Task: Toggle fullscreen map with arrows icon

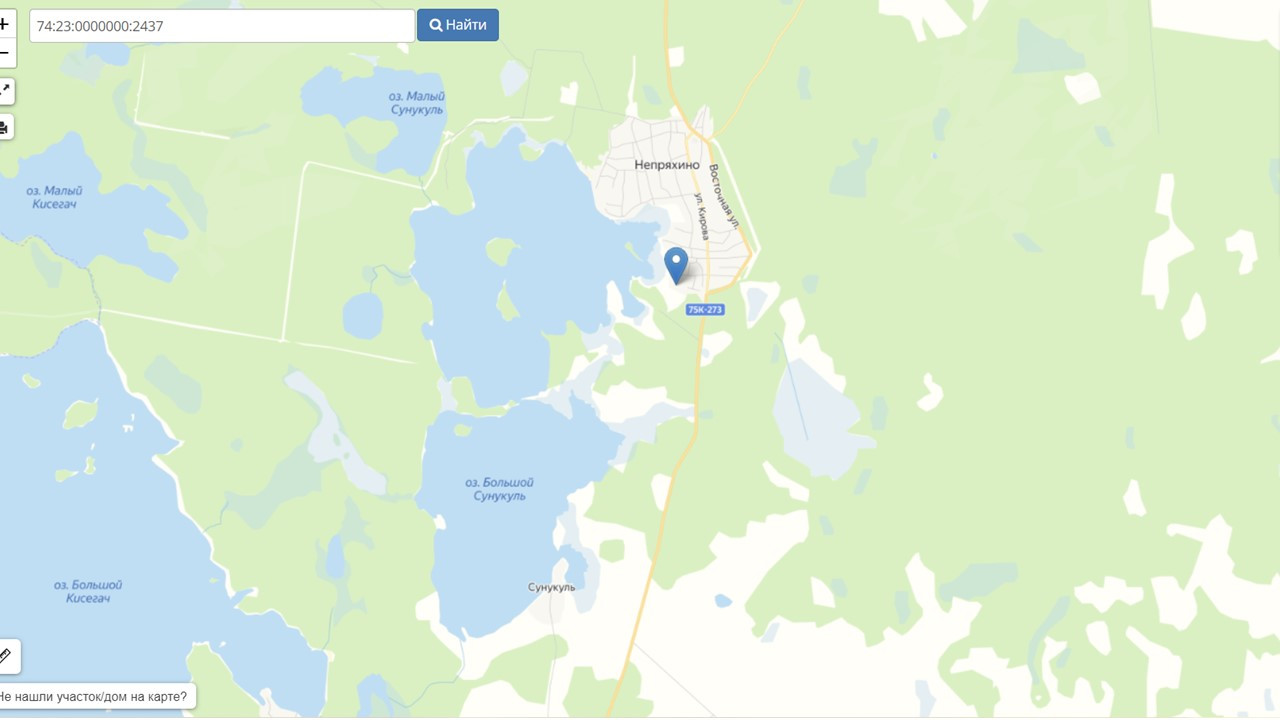Action: (5, 91)
